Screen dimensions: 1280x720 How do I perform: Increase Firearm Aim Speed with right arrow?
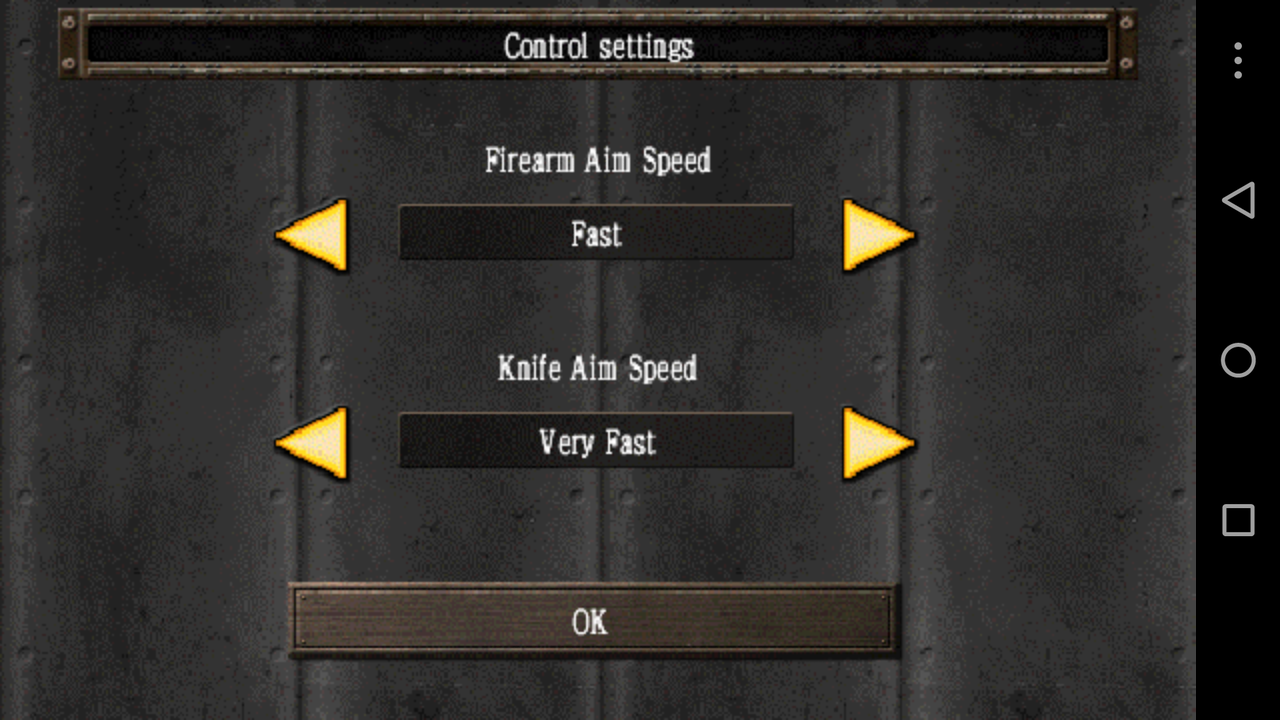point(878,235)
